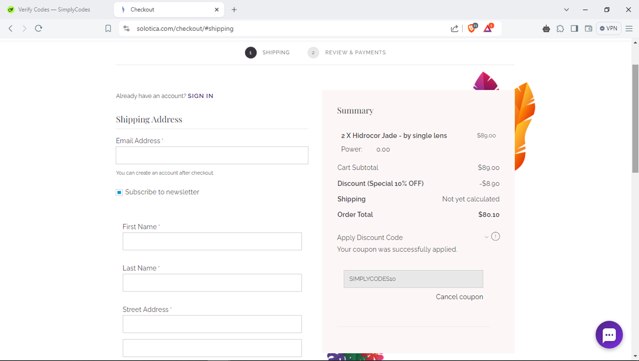Focus the first Street Address line

pyautogui.click(x=212, y=324)
